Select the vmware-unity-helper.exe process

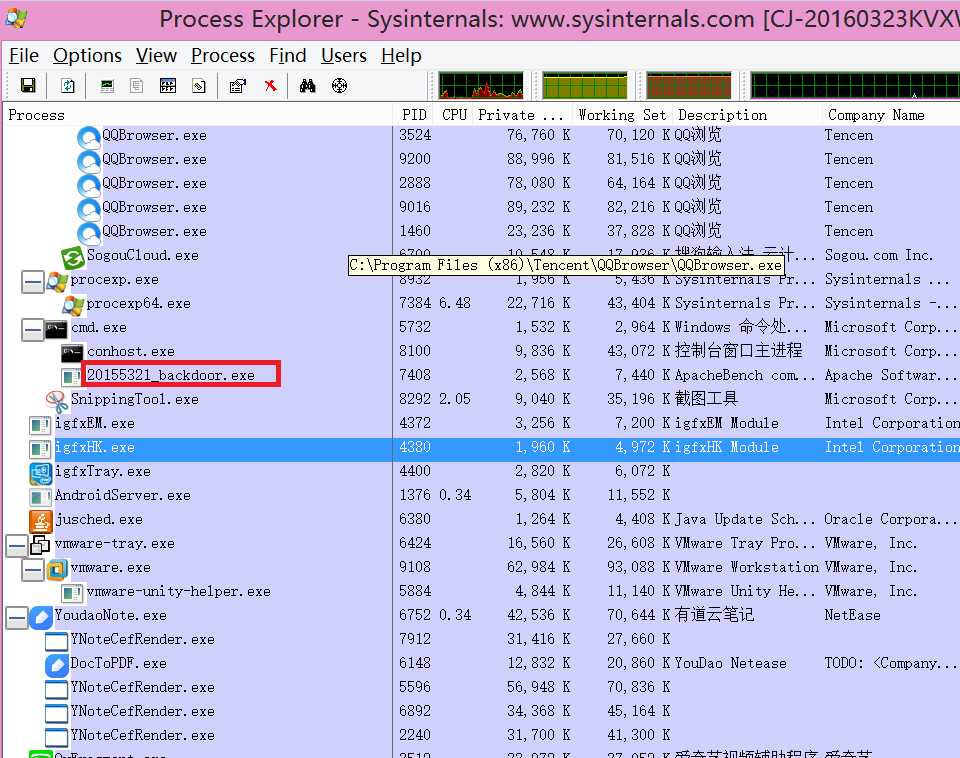(x=179, y=591)
